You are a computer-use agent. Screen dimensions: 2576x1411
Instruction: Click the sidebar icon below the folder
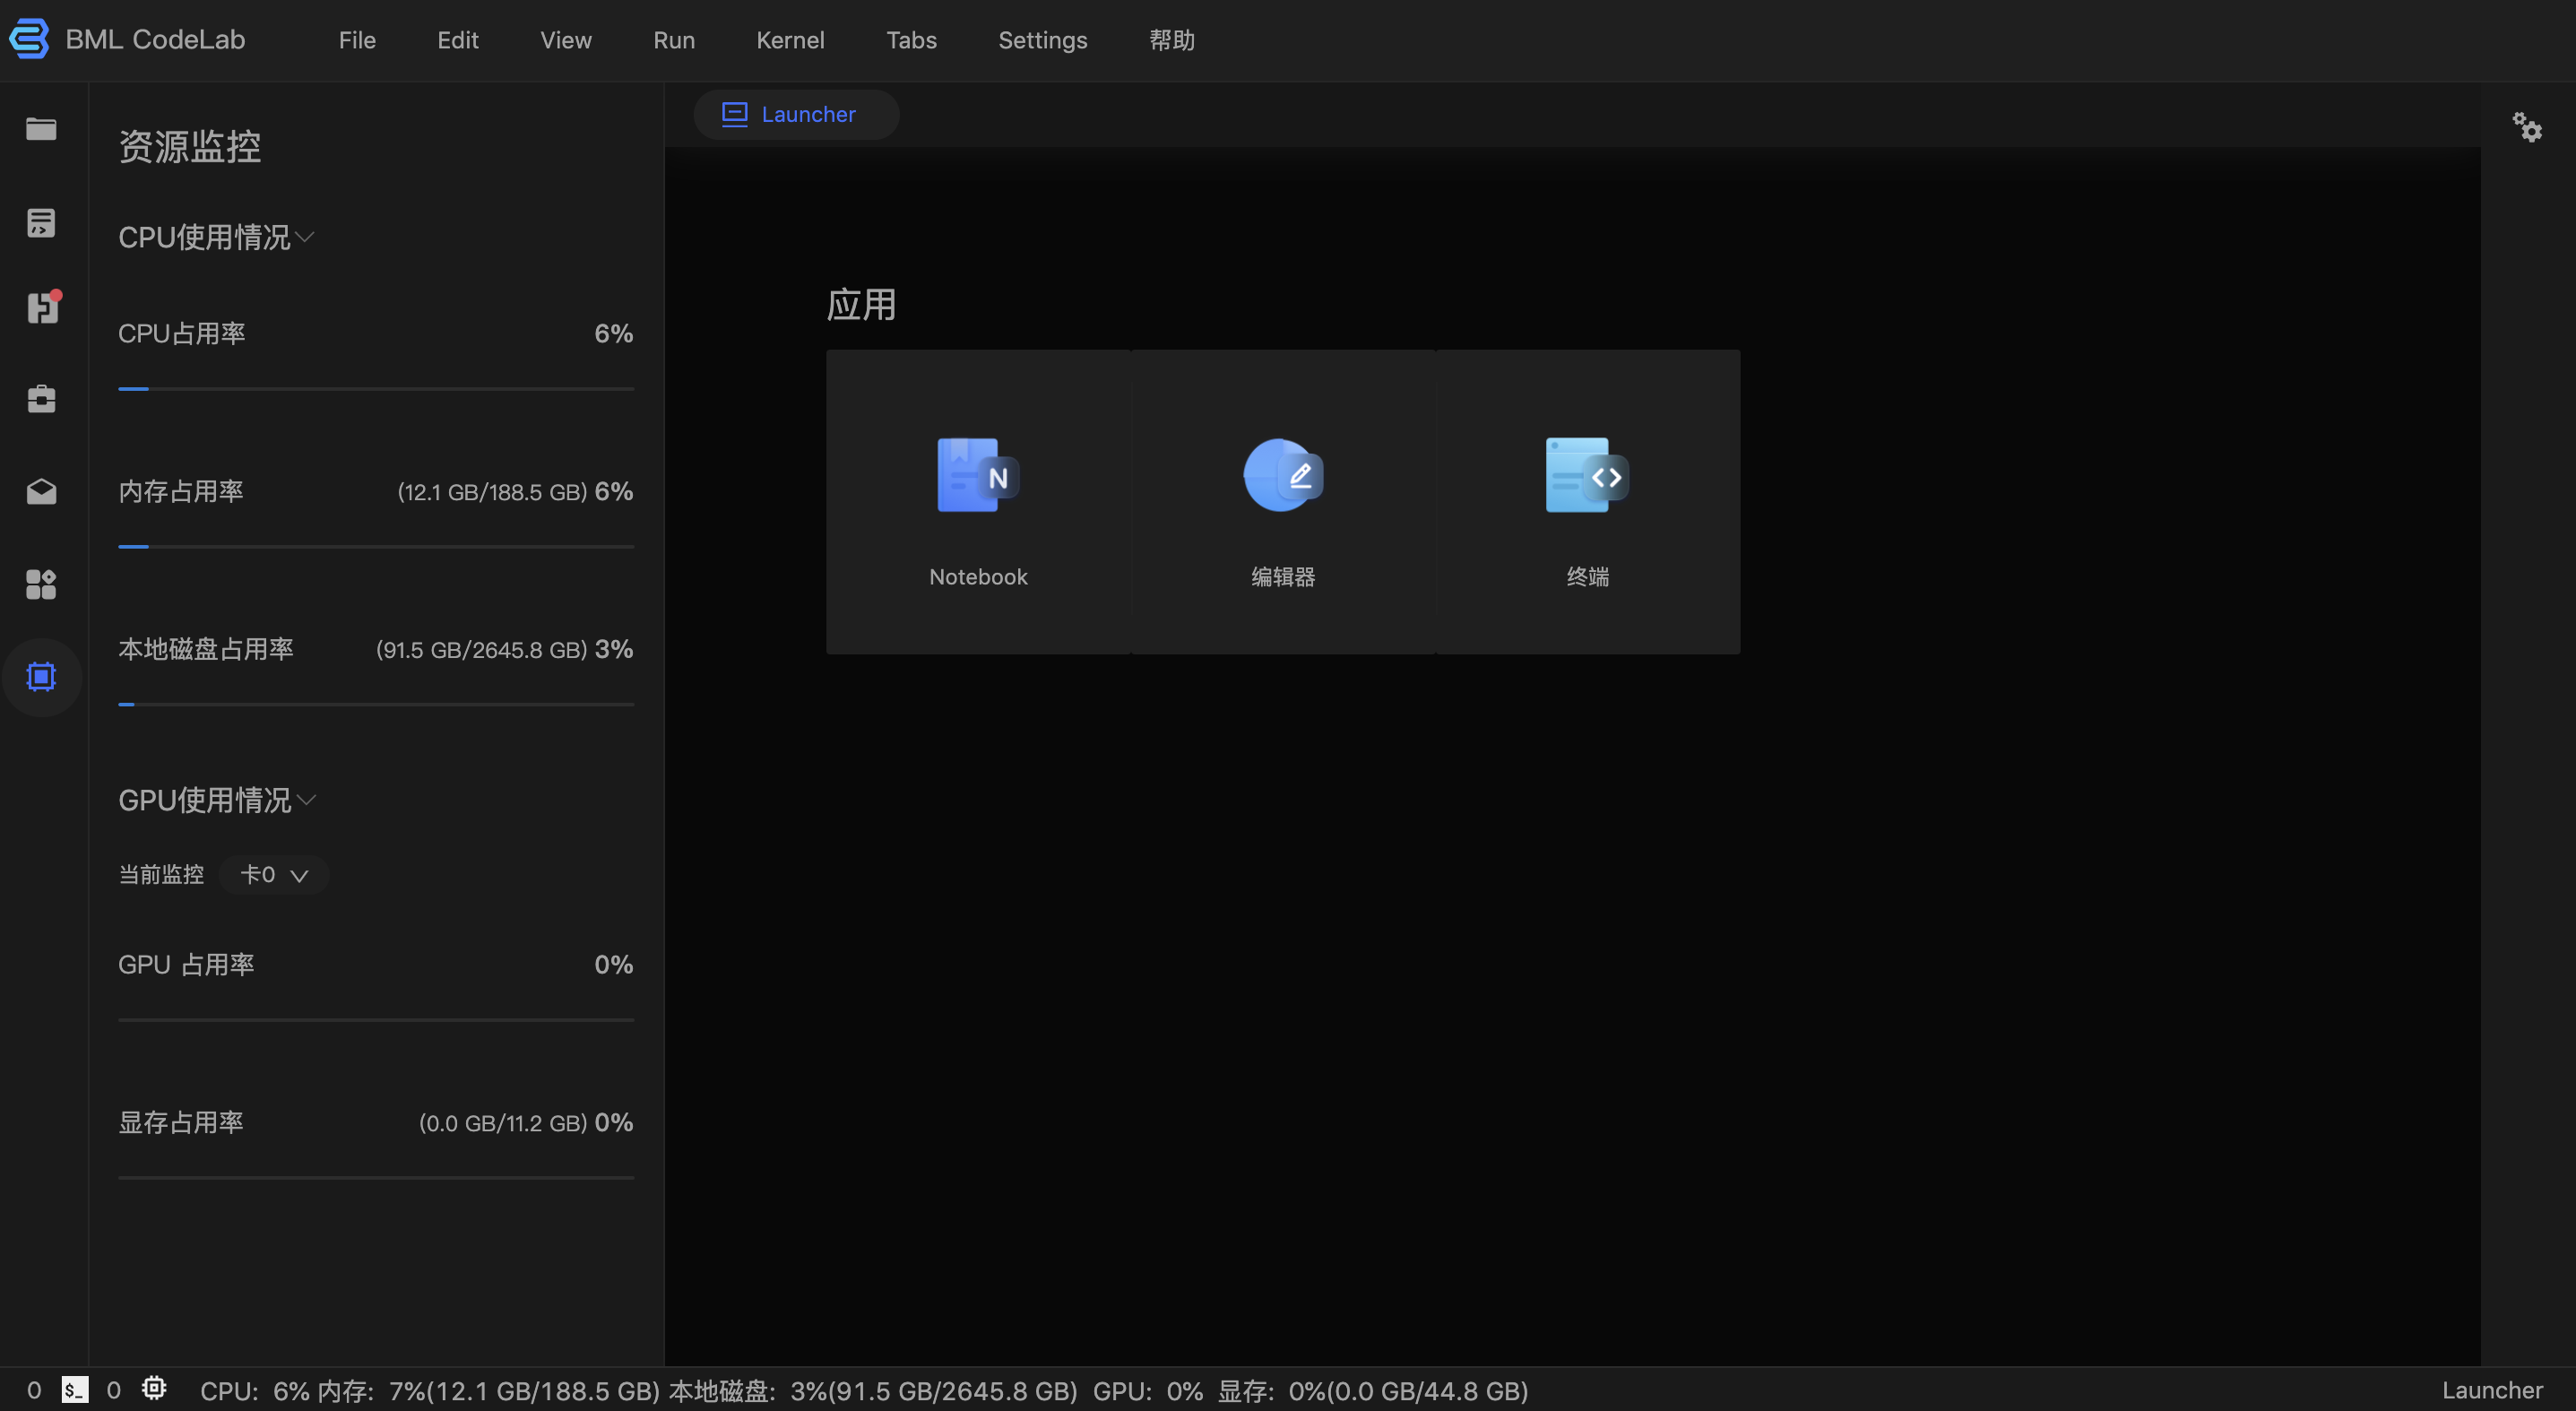point(41,222)
